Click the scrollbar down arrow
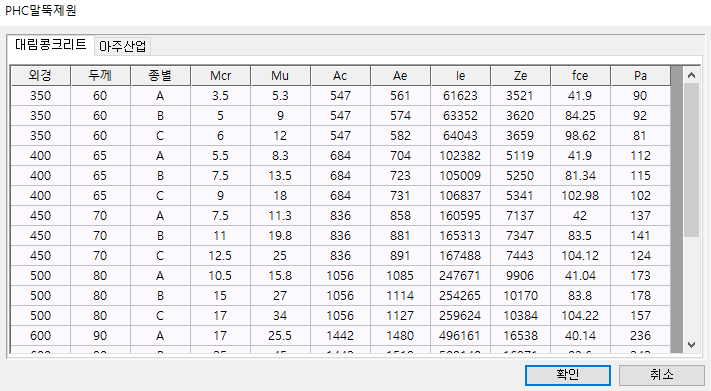 [692, 345]
